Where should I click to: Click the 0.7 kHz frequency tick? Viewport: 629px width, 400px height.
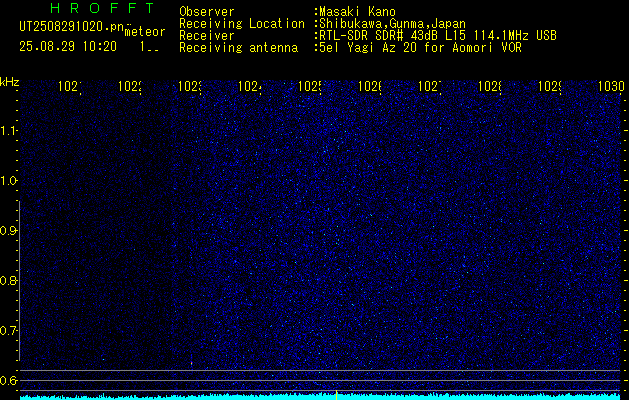click(x=8, y=331)
